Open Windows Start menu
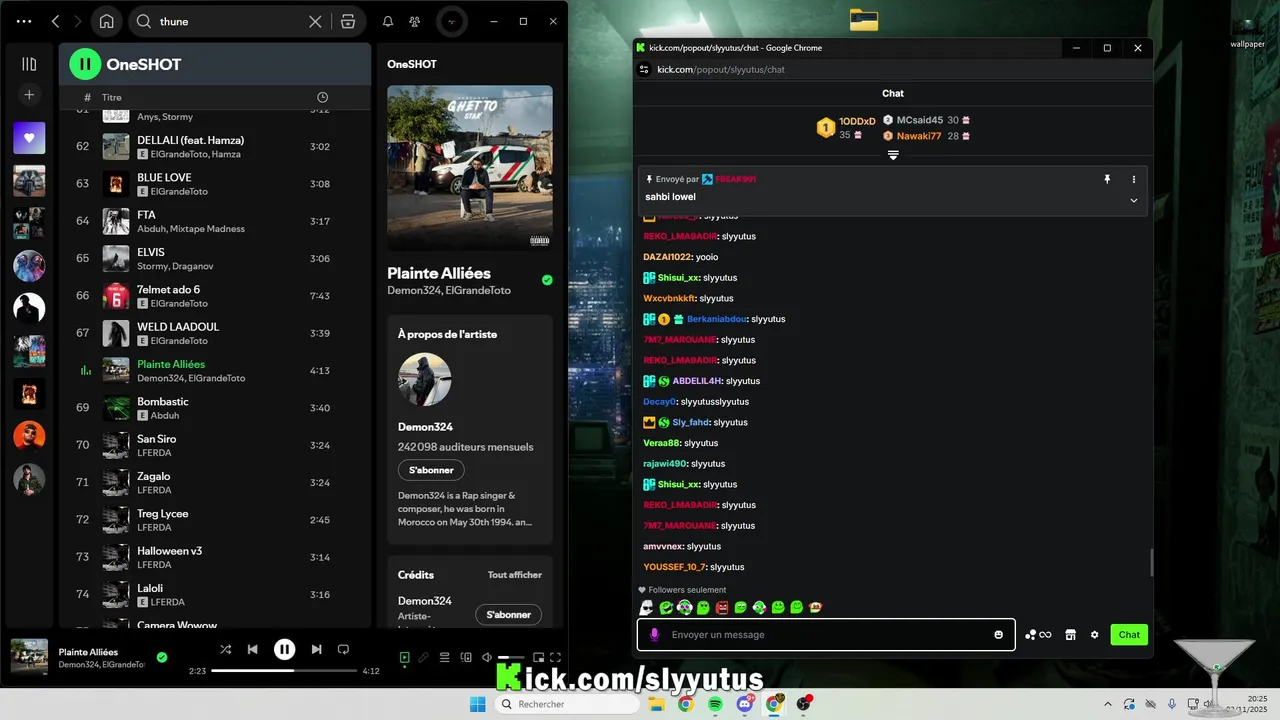The width and height of the screenshot is (1280, 720). coord(478,704)
